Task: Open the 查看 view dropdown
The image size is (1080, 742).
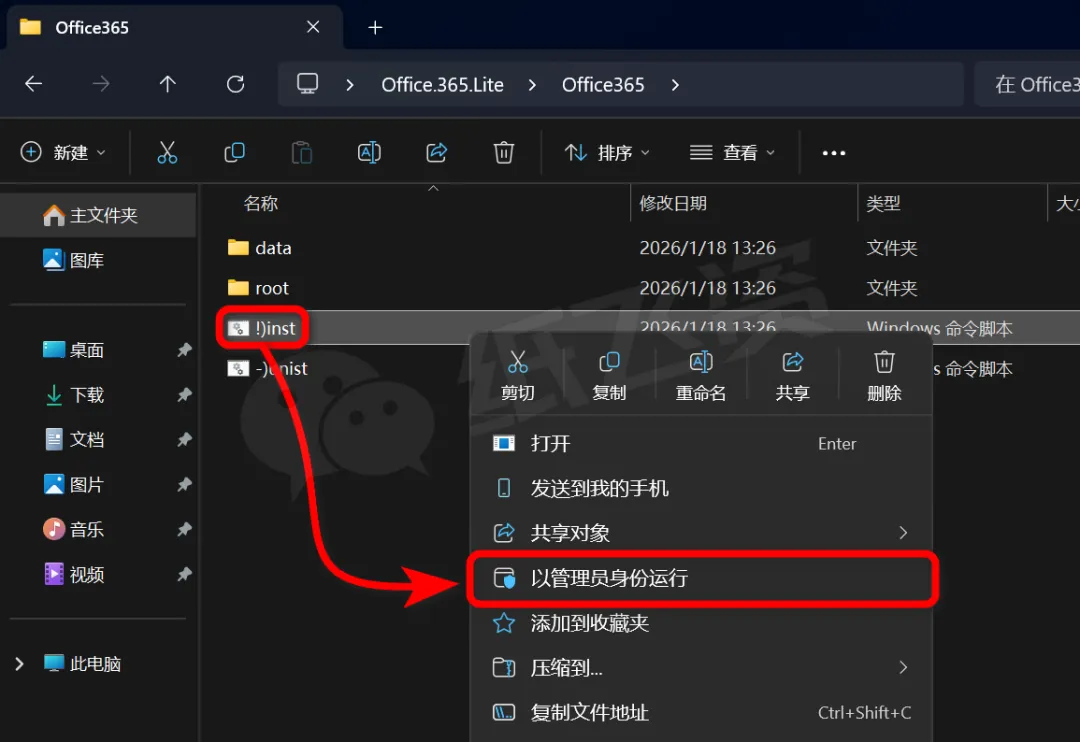Action: pyautogui.click(x=732, y=152)
